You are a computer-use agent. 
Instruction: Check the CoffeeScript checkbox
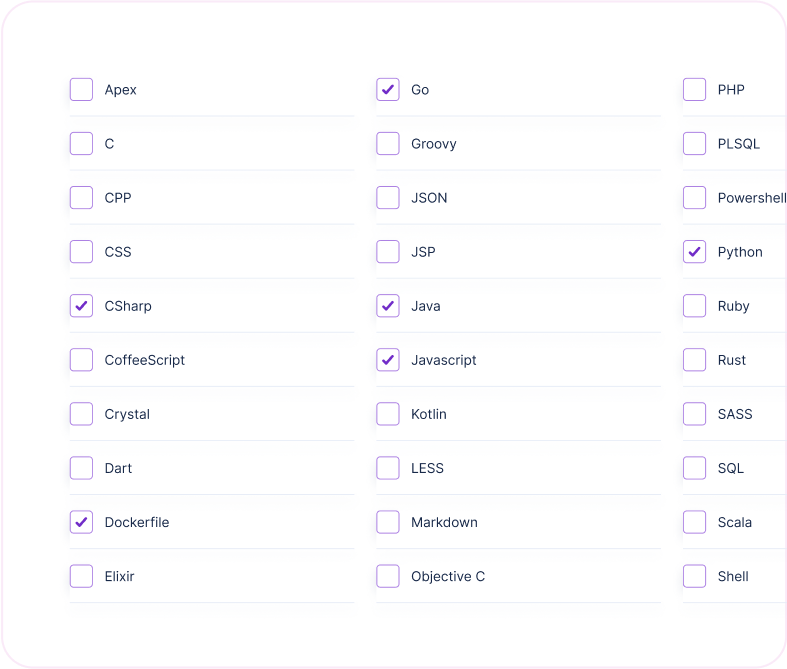pyautogui.click(x=82, y=360)
